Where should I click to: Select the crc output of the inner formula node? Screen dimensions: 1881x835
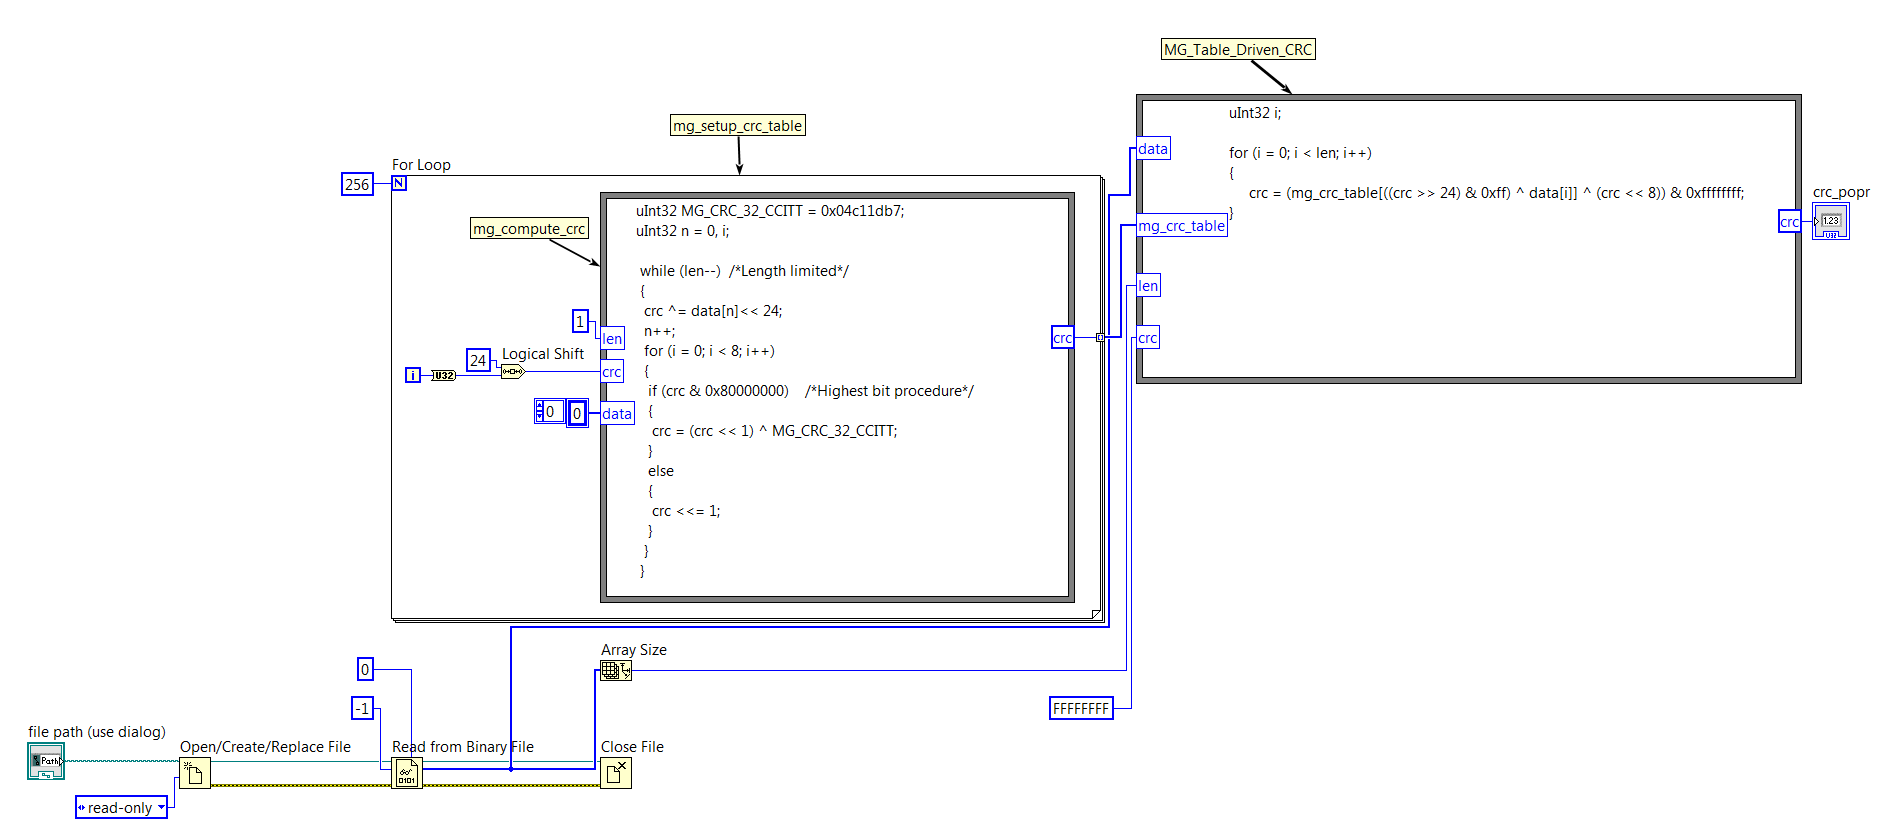coord(1063,338)
